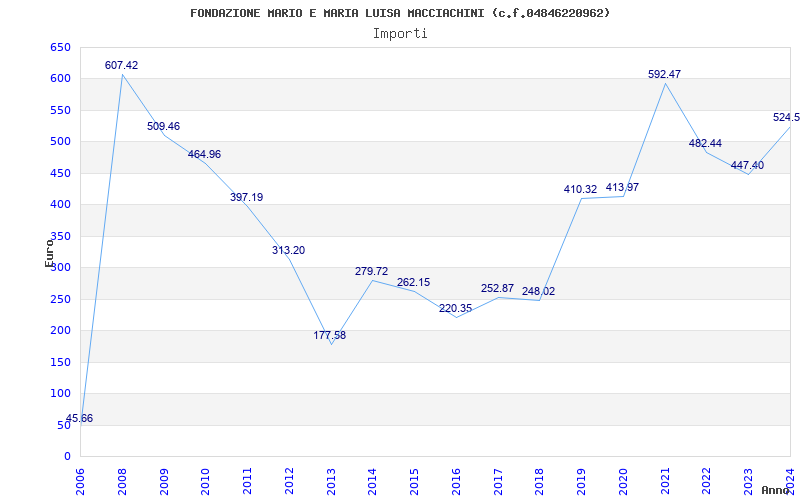Click the 413.97 value label
800x500 pixels.
622,188
